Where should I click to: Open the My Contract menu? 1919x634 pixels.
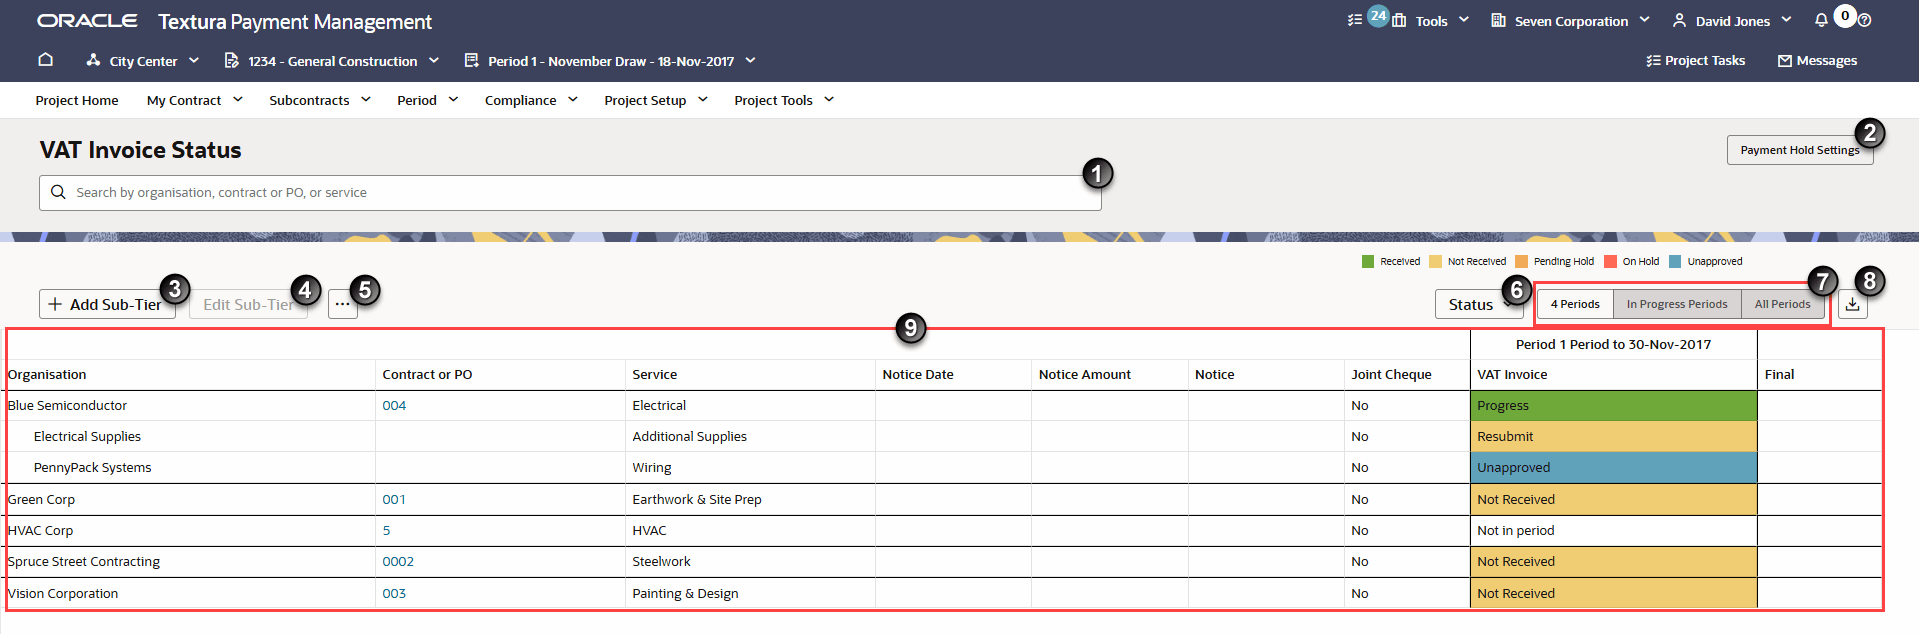click(195, 100)
